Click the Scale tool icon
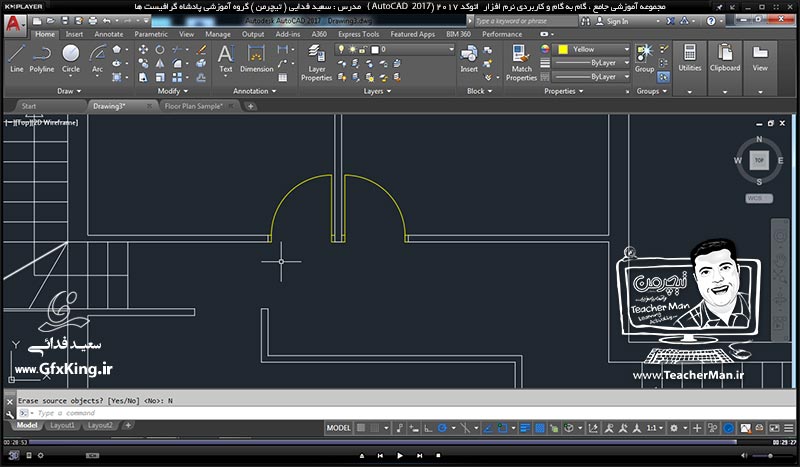The height and width of the screenshot is (467, 800). pos(160,77)
